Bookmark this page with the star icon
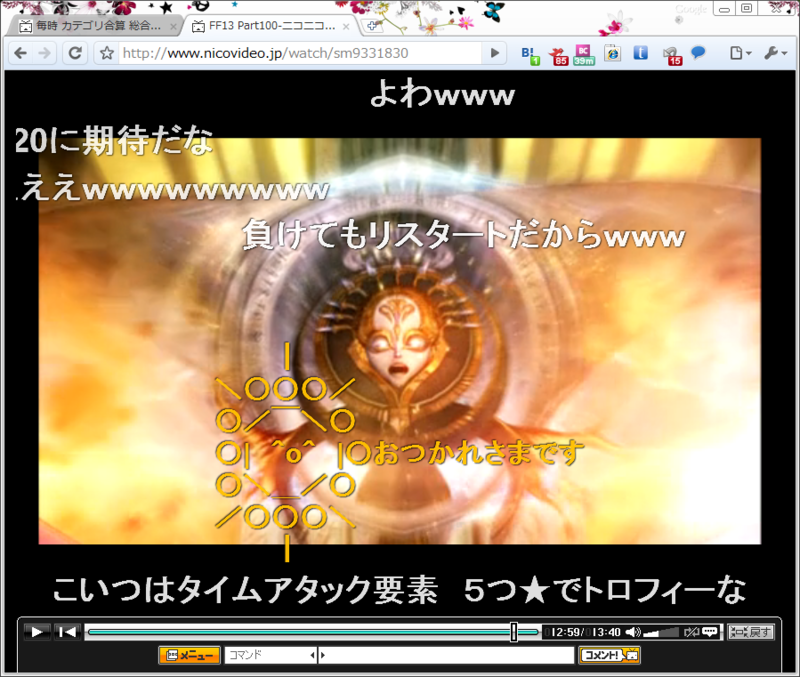Screen dimensions: 800x677 [x=107, y=53]
